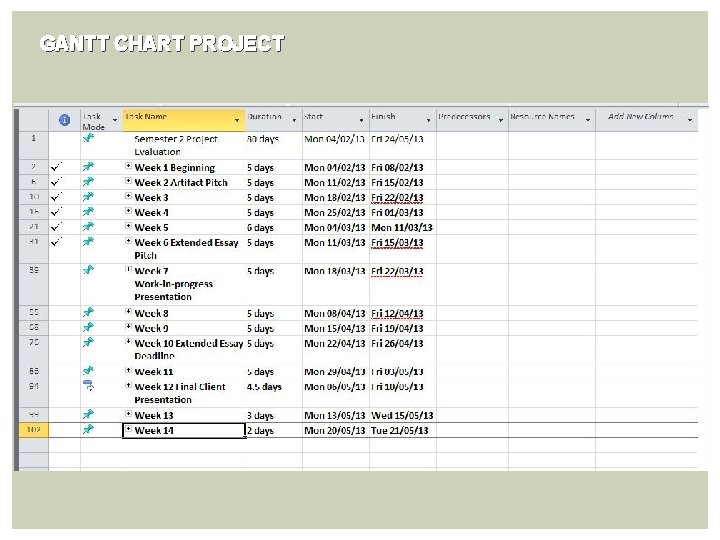Image resolution: width=720 pixels, height=540 pixels.
Task: Open the Start column filter dropdown
Action: pyautogui.click(x=361, y=120)
